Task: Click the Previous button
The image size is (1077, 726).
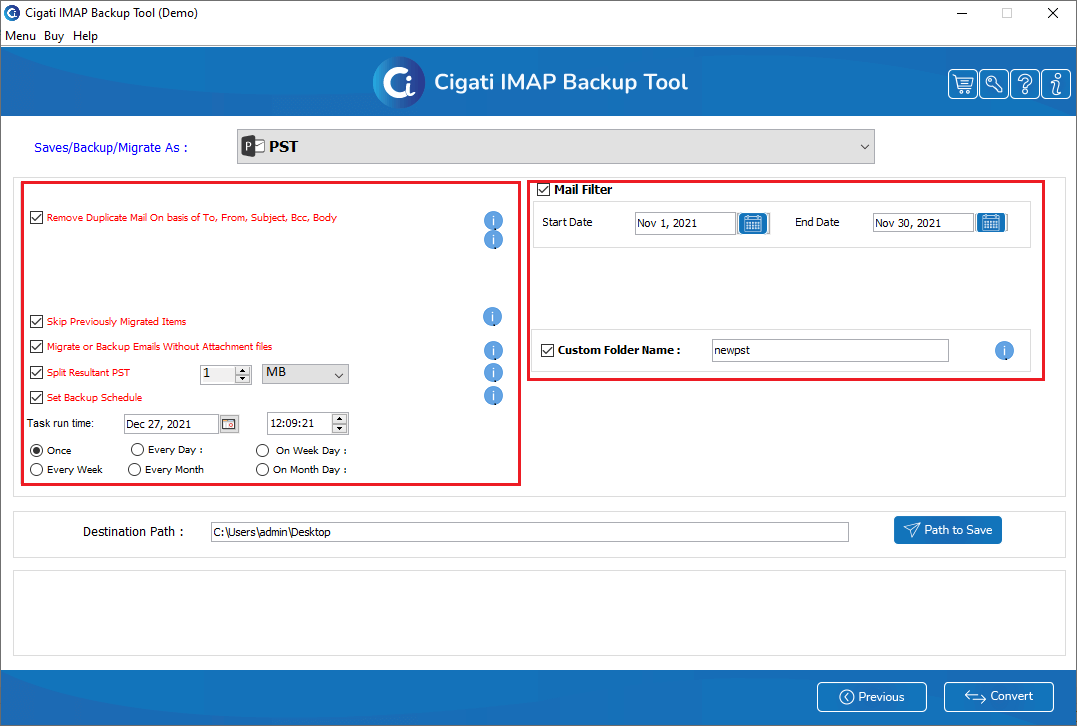Action: pyautogui.click(x=872, y=697)
